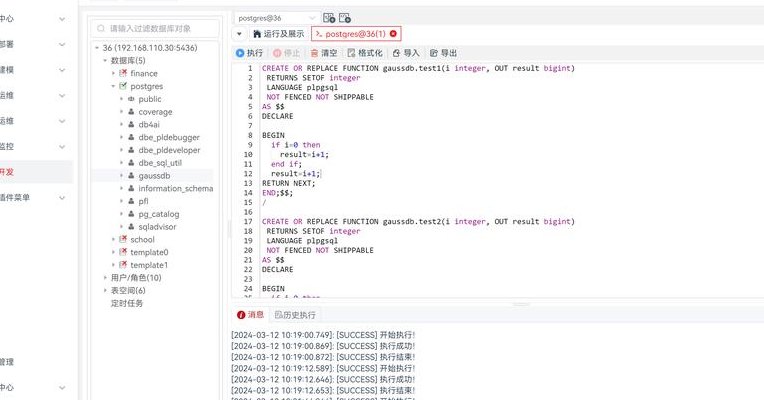Expand the 监控 sidebar menu chevron

tap(62, 147)
